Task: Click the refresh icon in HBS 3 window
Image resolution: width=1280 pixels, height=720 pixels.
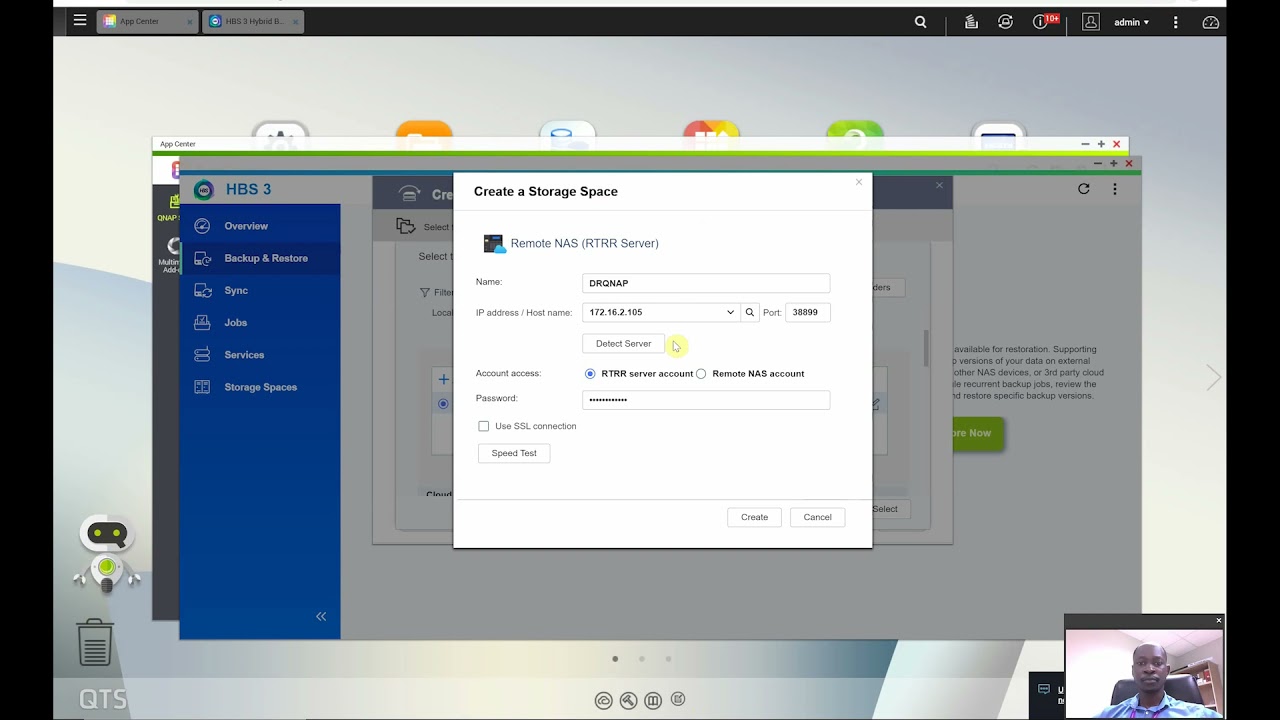Action: pos(1083,188)
